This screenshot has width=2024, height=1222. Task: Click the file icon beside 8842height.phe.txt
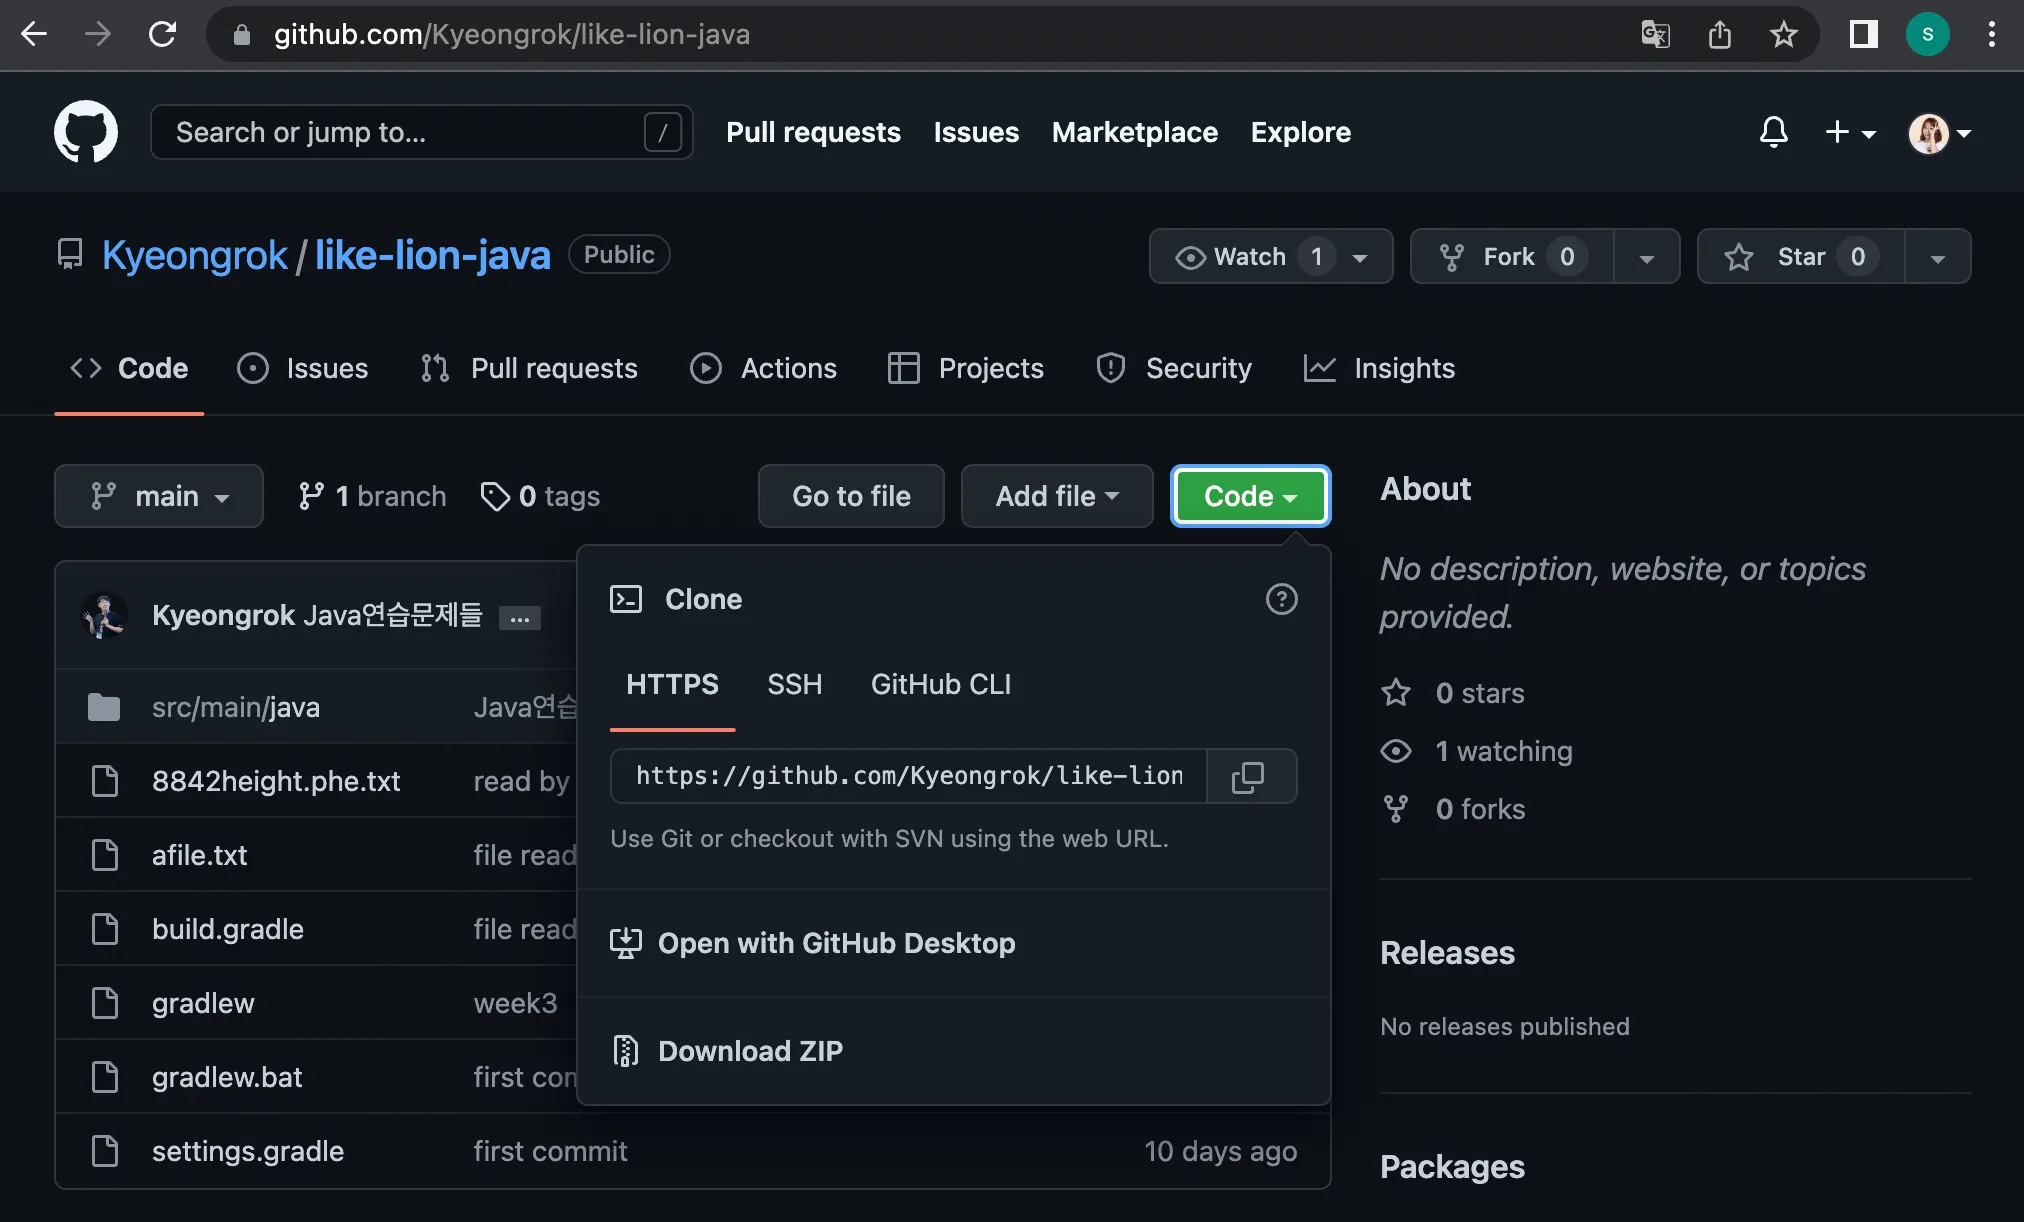coord(104,781)
